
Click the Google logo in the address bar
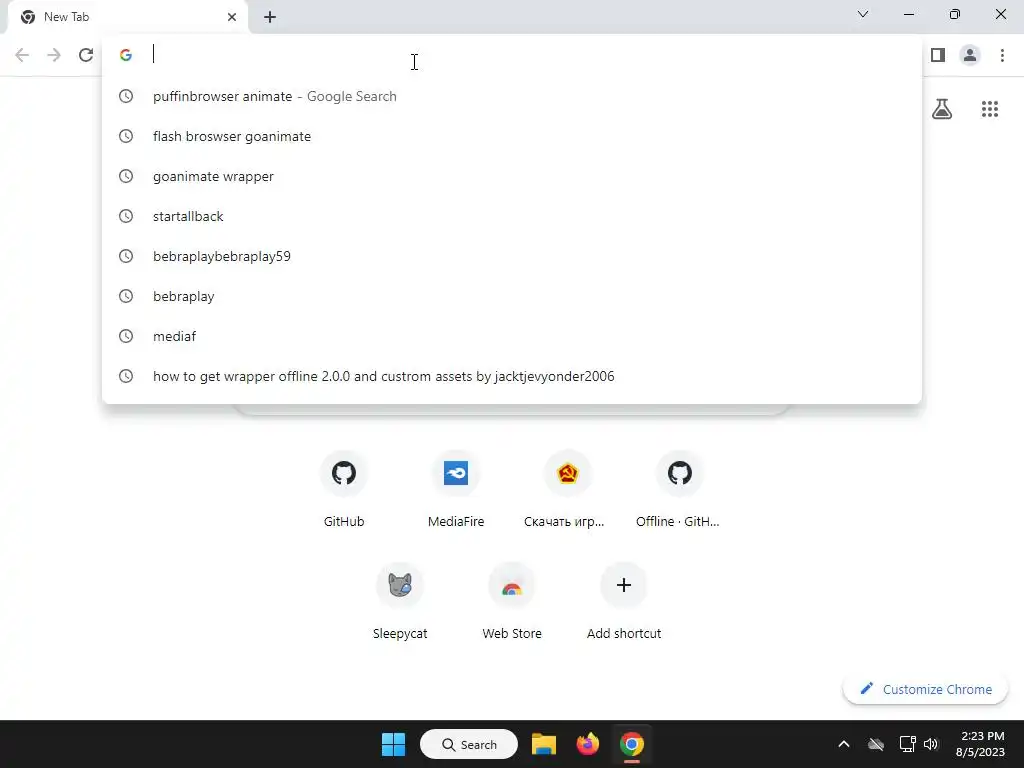coord(126,55)
